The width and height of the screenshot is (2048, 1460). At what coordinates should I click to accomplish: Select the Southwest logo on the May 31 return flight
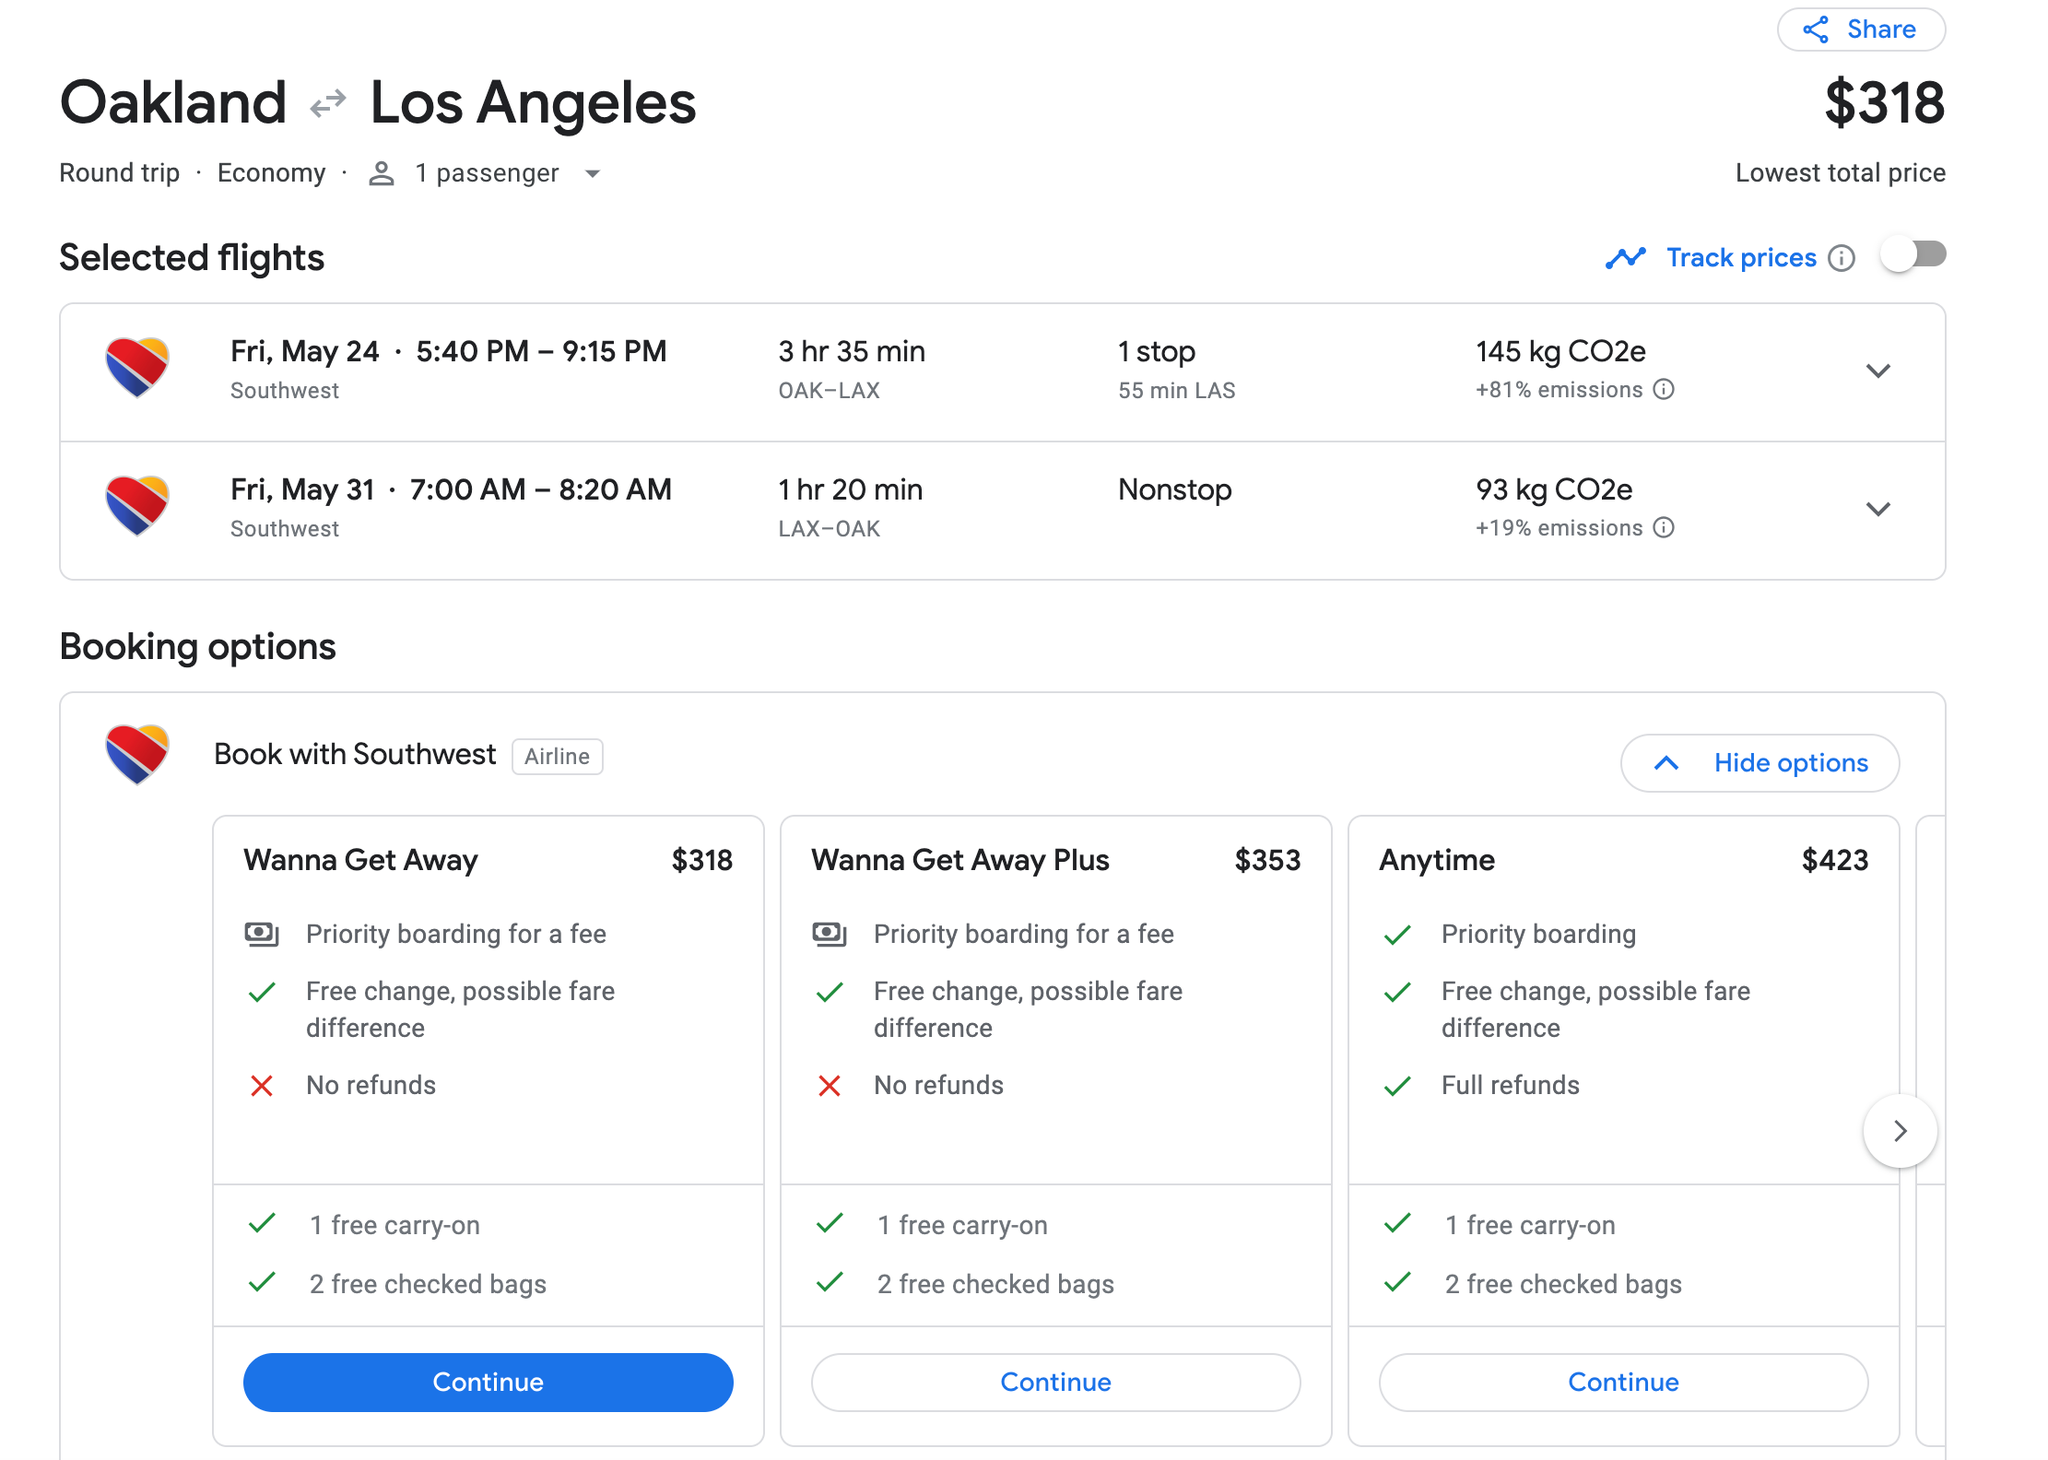tap(137, 506)
